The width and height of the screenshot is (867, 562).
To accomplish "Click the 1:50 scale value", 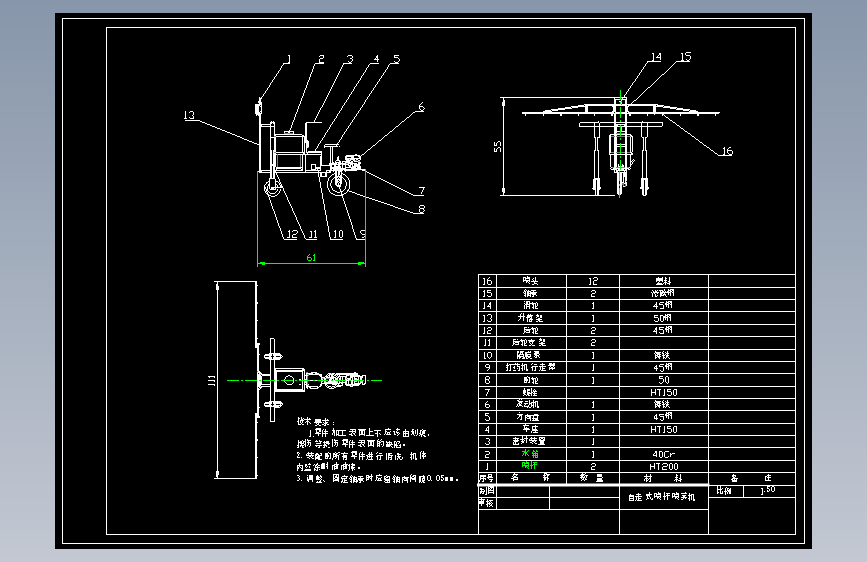I will pos(768,490).
